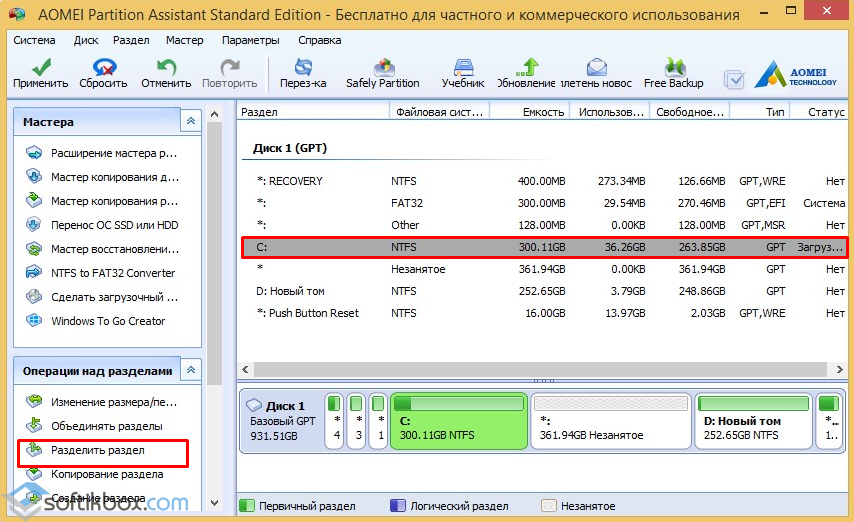This screenshot has height=522, width=854.
Task: Open NTFS to FAT32 Converter wizard
Action: pos(112,273)
